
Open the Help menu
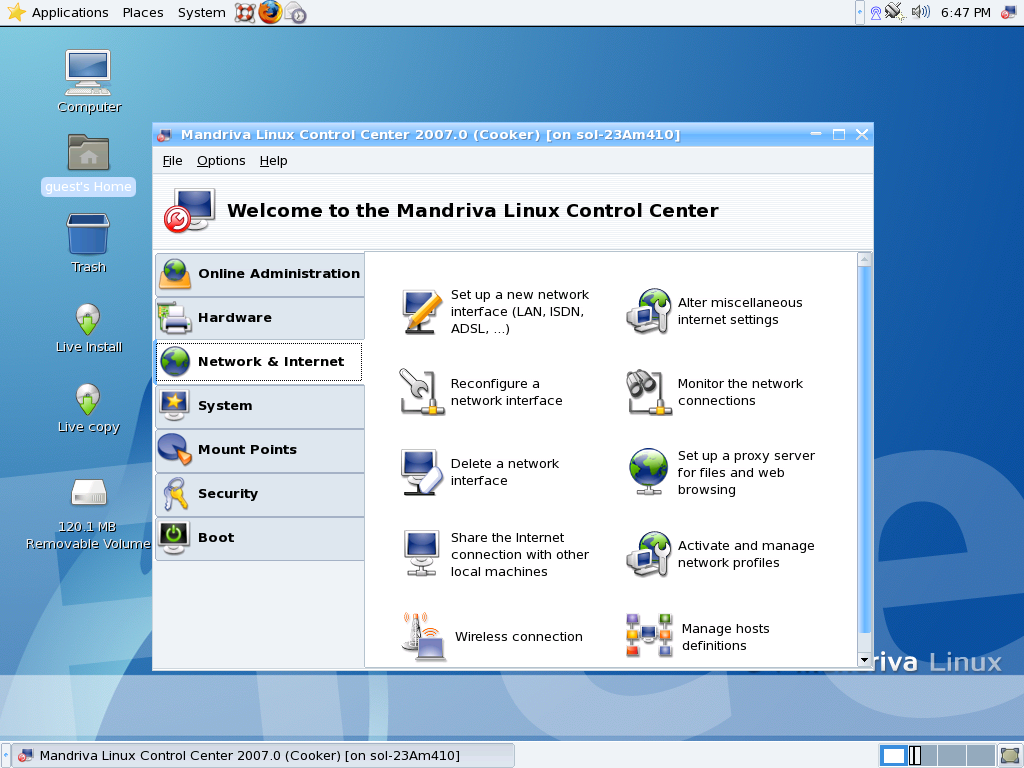pyautogui.click(x=273, y=161)
